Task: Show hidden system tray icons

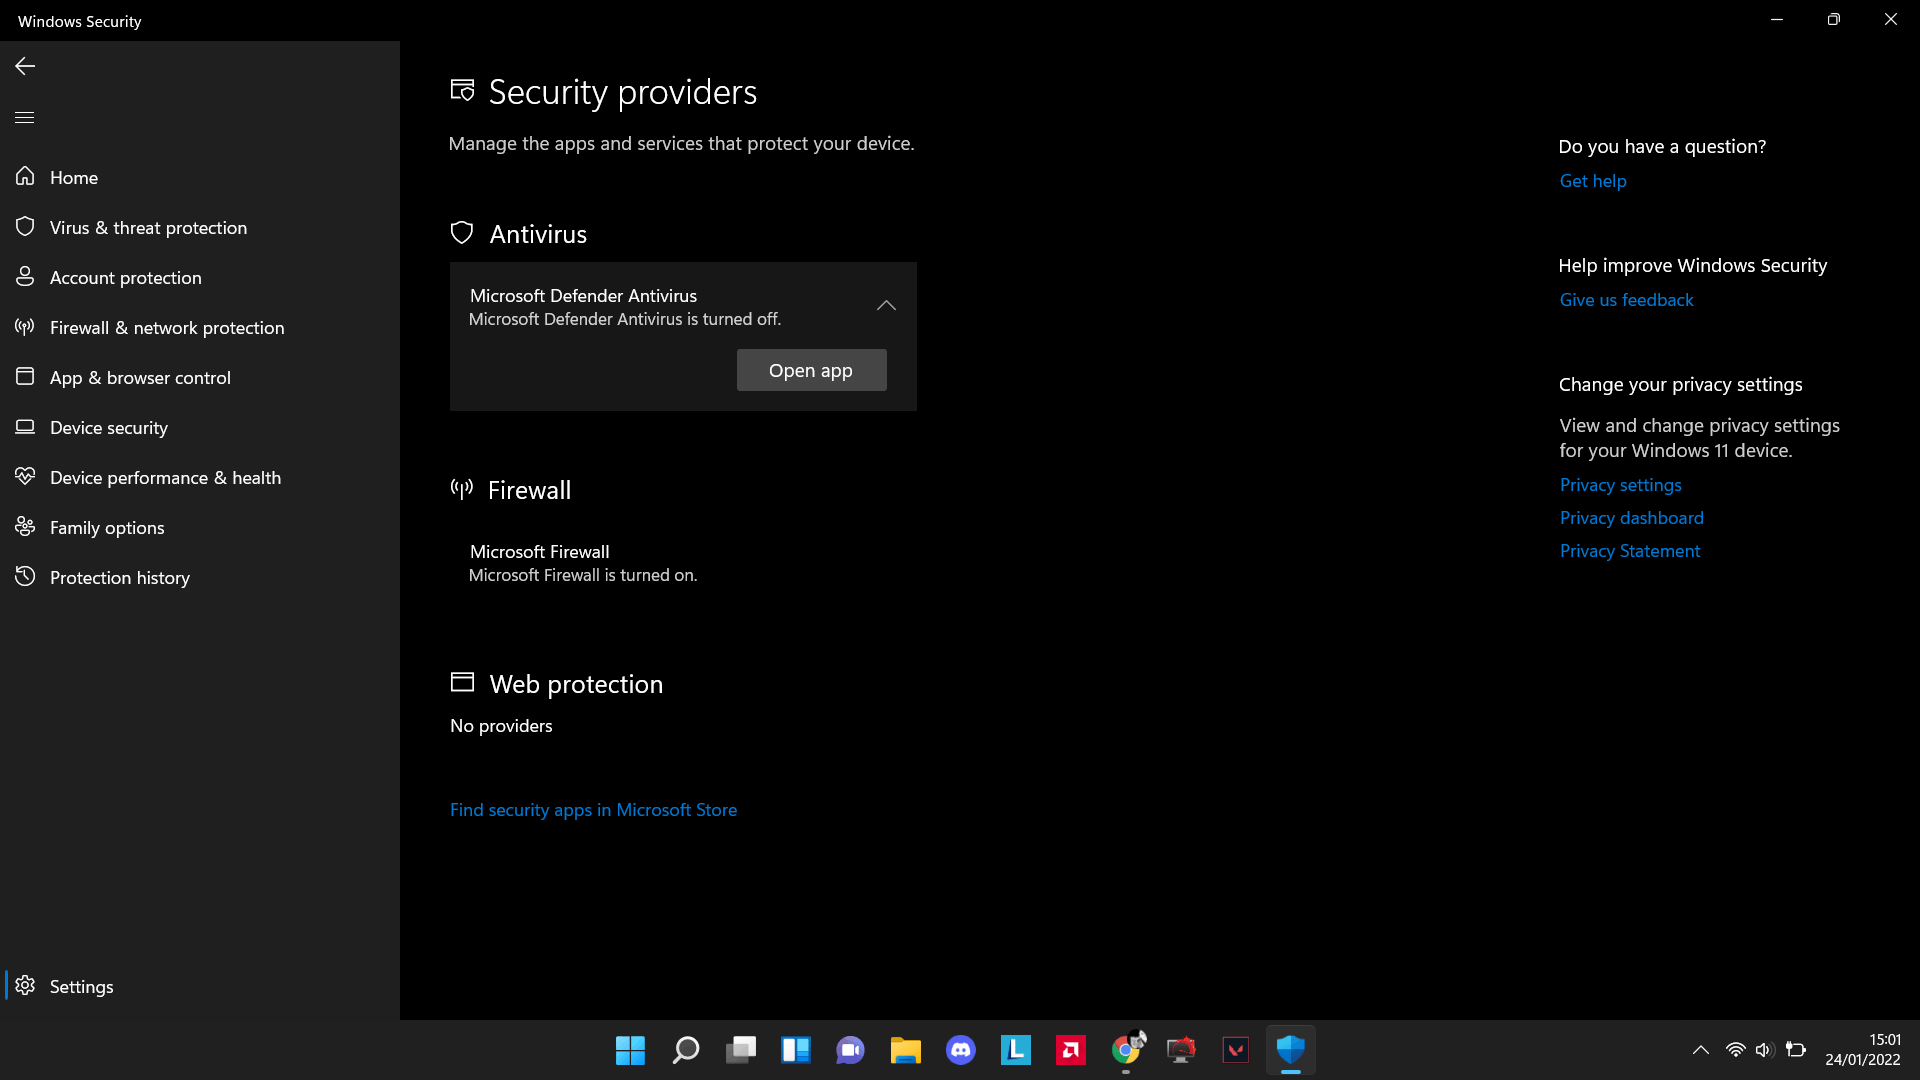Action: click(x=1701, y=1050)
